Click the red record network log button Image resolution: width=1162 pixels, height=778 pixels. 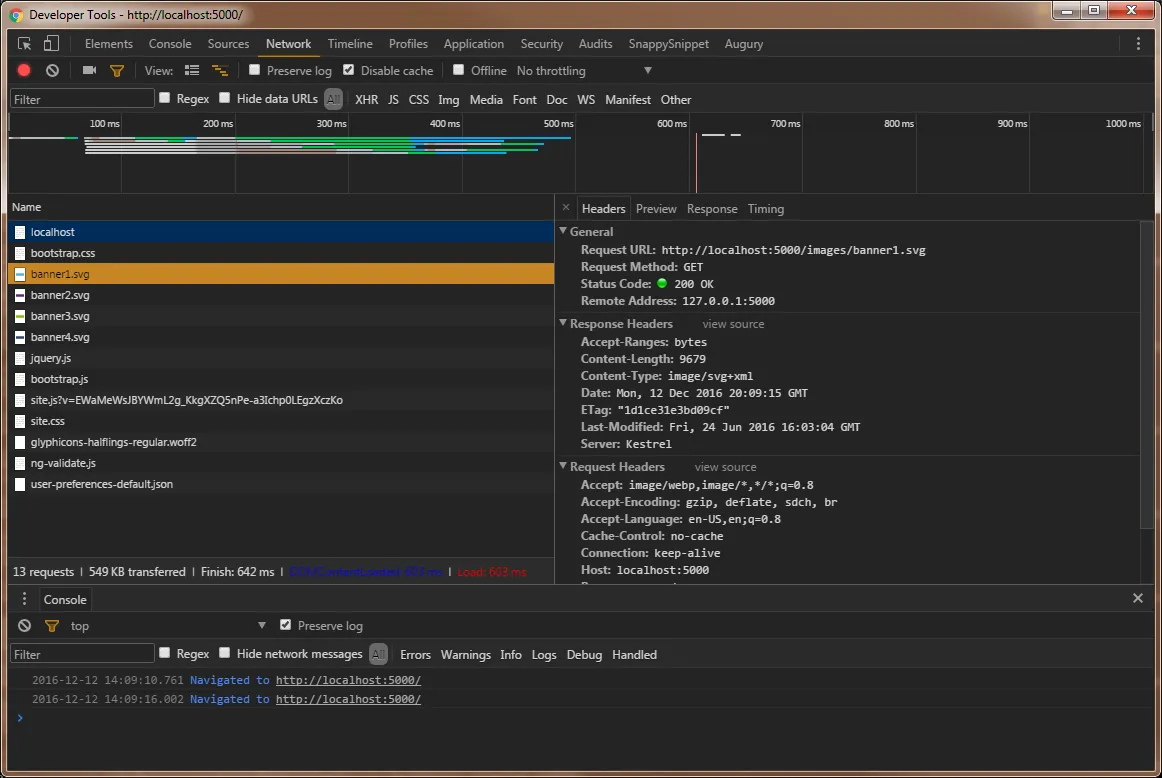tap(24, 71)
